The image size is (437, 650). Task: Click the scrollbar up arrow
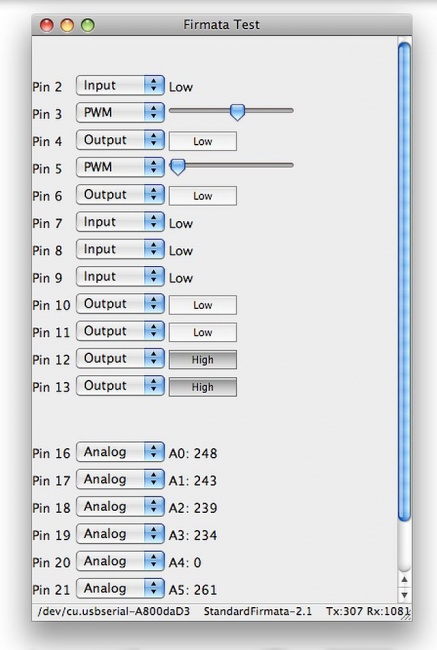coord(404,580)
